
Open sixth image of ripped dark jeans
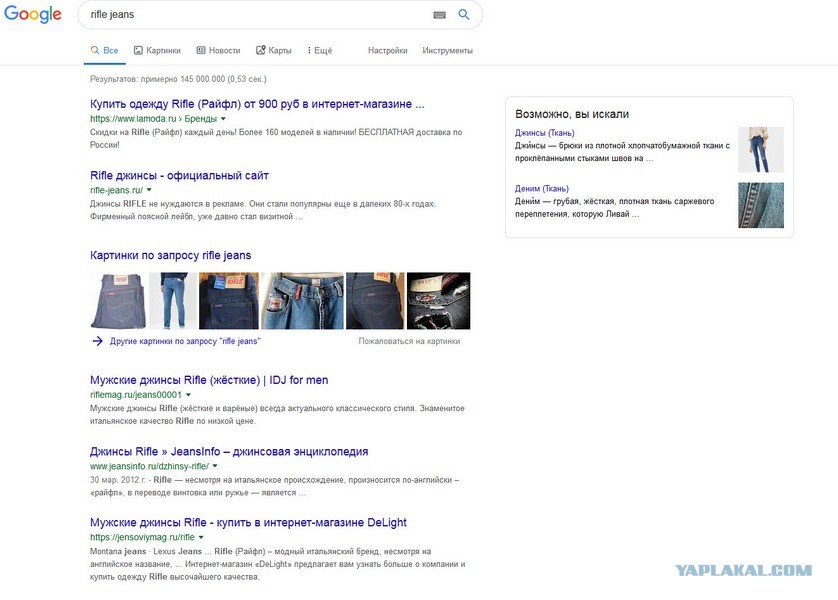point(439,301)
